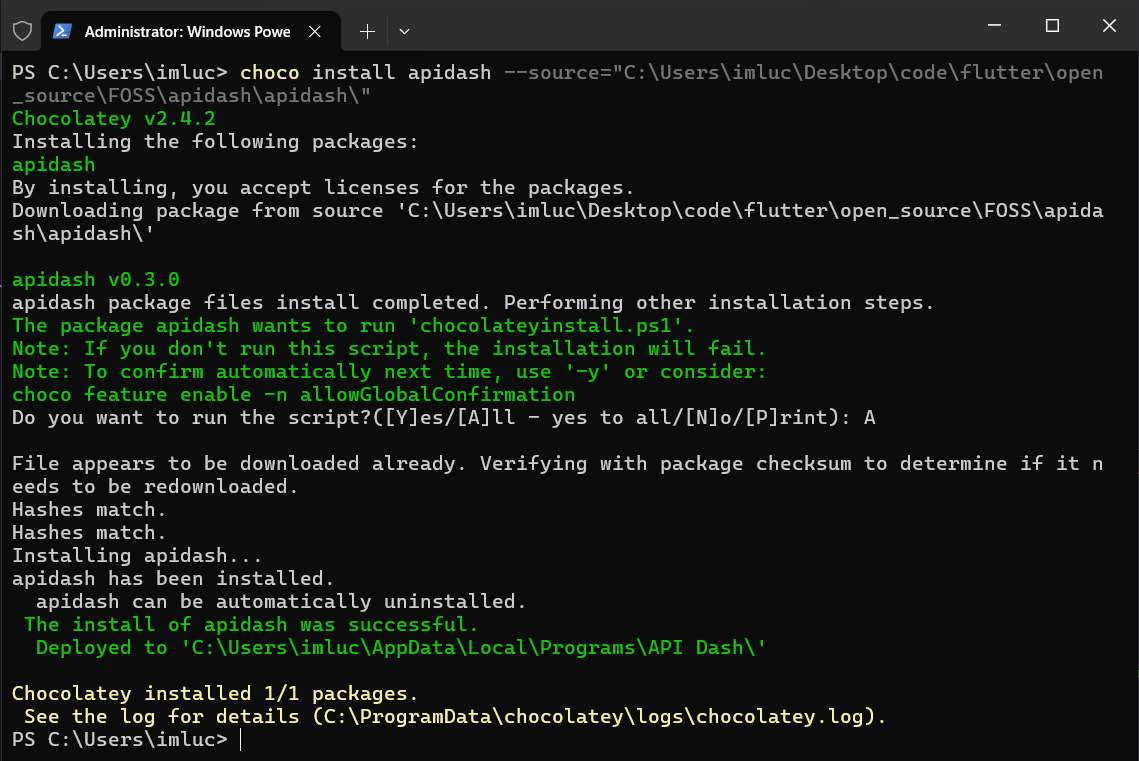Image resolution: width=1139 pixels, height=761 pixels.
Task: Click the 'File appears to be downloaded already' line
Action: click(557, 475)
